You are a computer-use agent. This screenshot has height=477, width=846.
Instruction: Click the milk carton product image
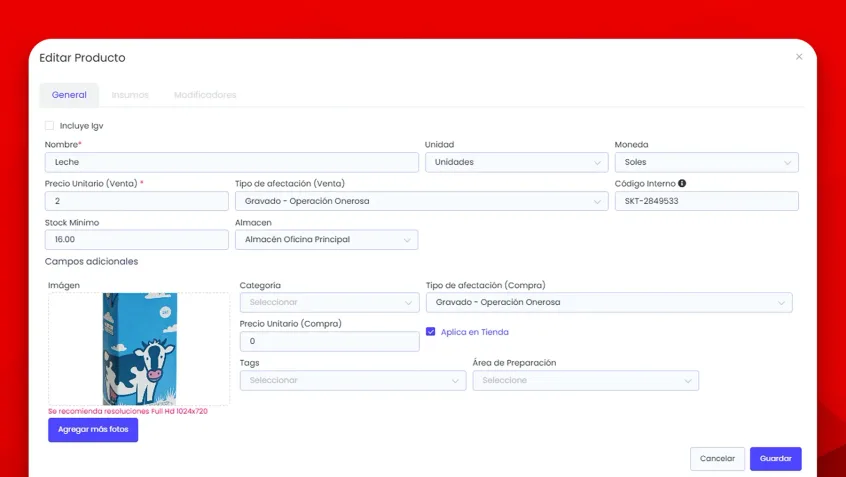140,349
